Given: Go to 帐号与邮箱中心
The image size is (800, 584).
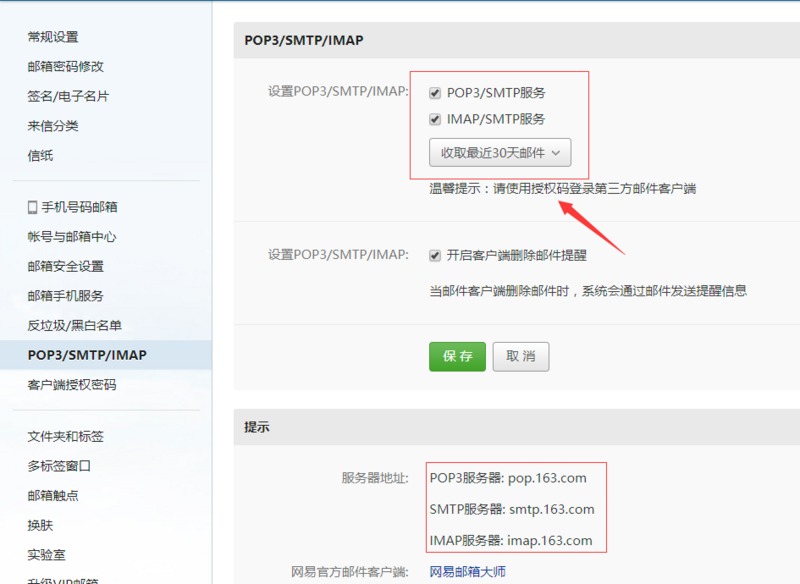Looking at the screenshot, I should 72,237.
